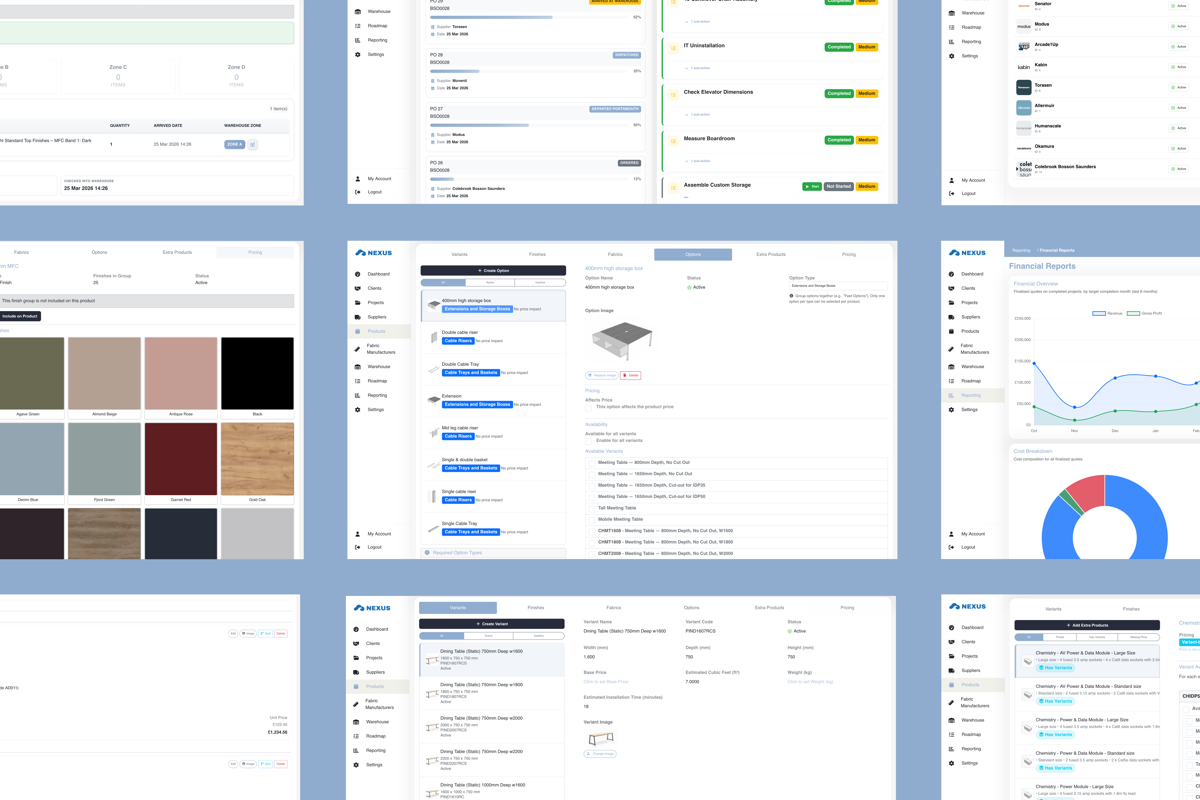Open the Option Type dropdown

[x=836, y=286]
